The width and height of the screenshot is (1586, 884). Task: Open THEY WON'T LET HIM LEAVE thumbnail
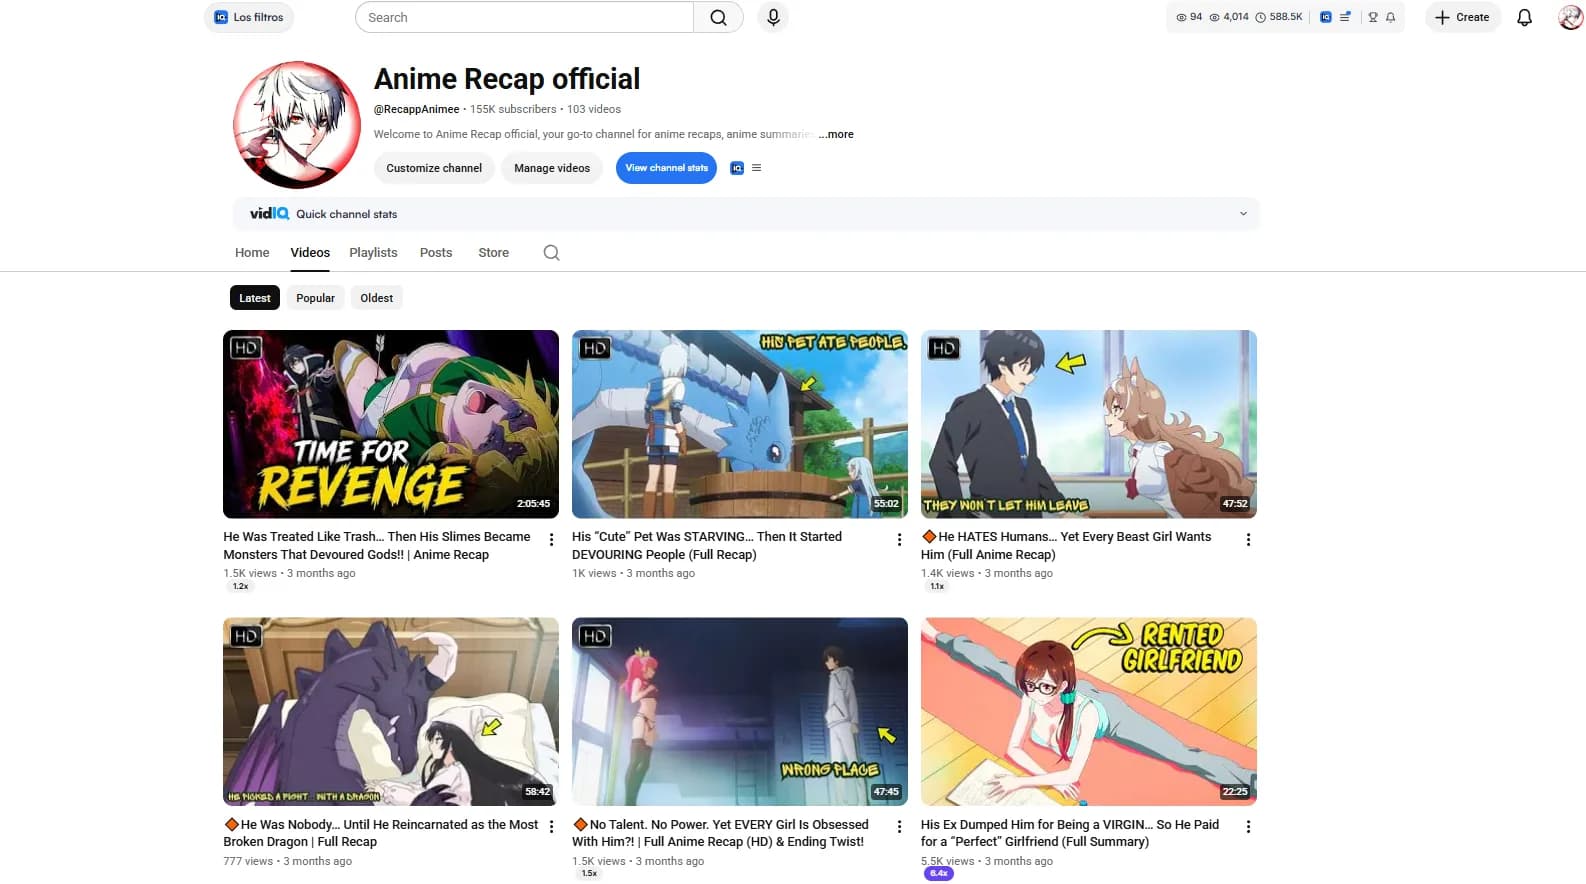pos(1089,424)
